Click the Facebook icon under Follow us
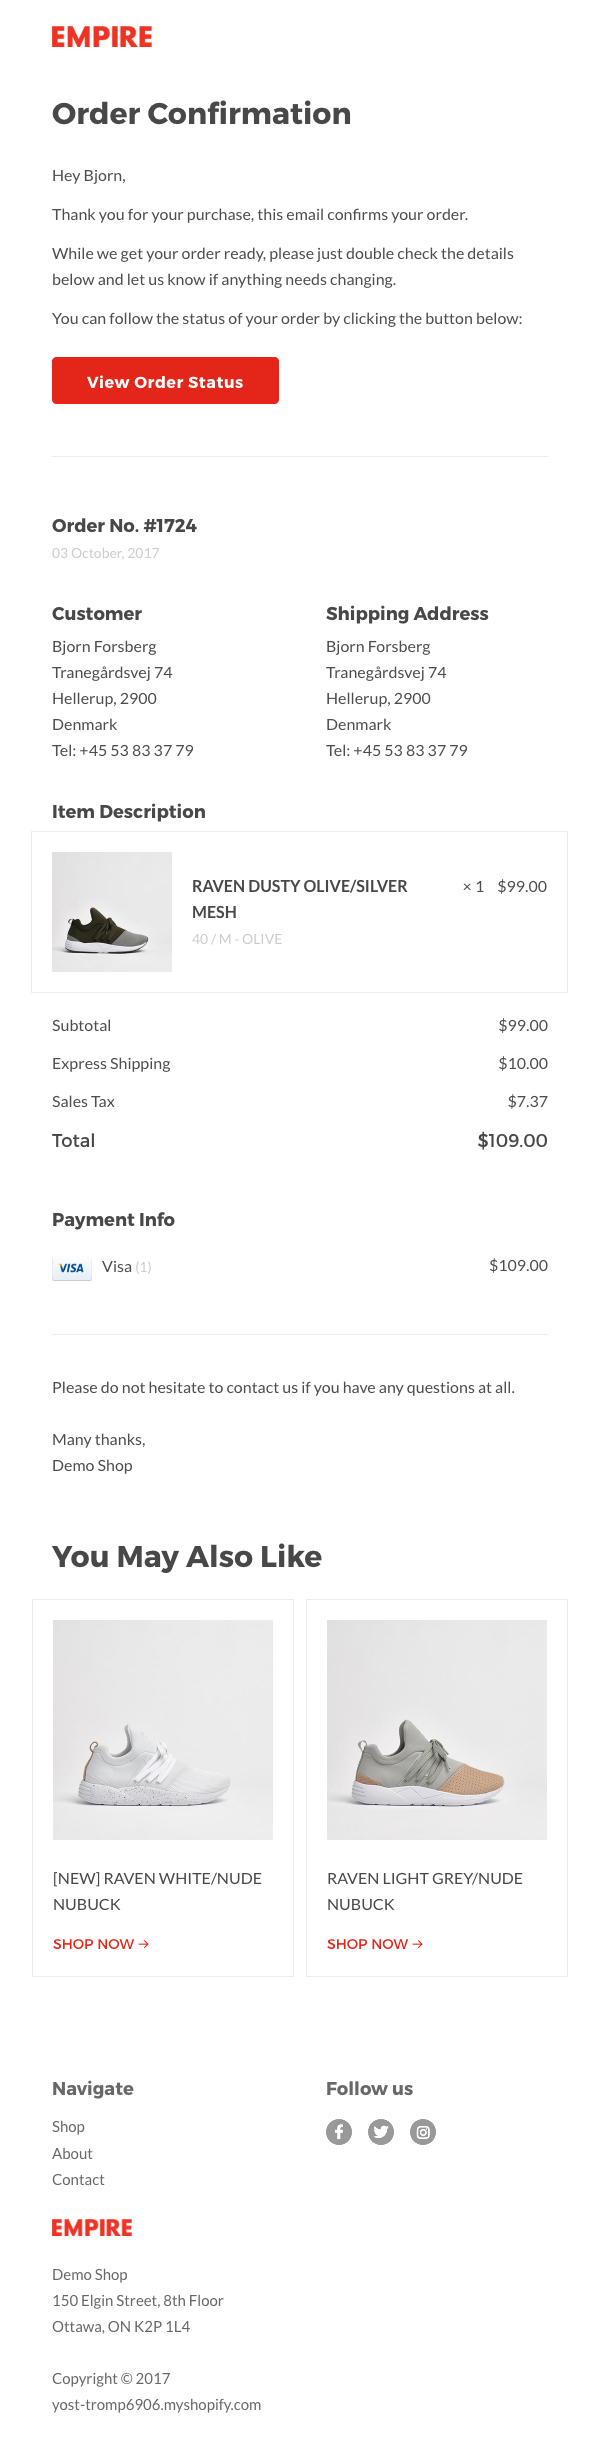 click(x=339, y=2132)
